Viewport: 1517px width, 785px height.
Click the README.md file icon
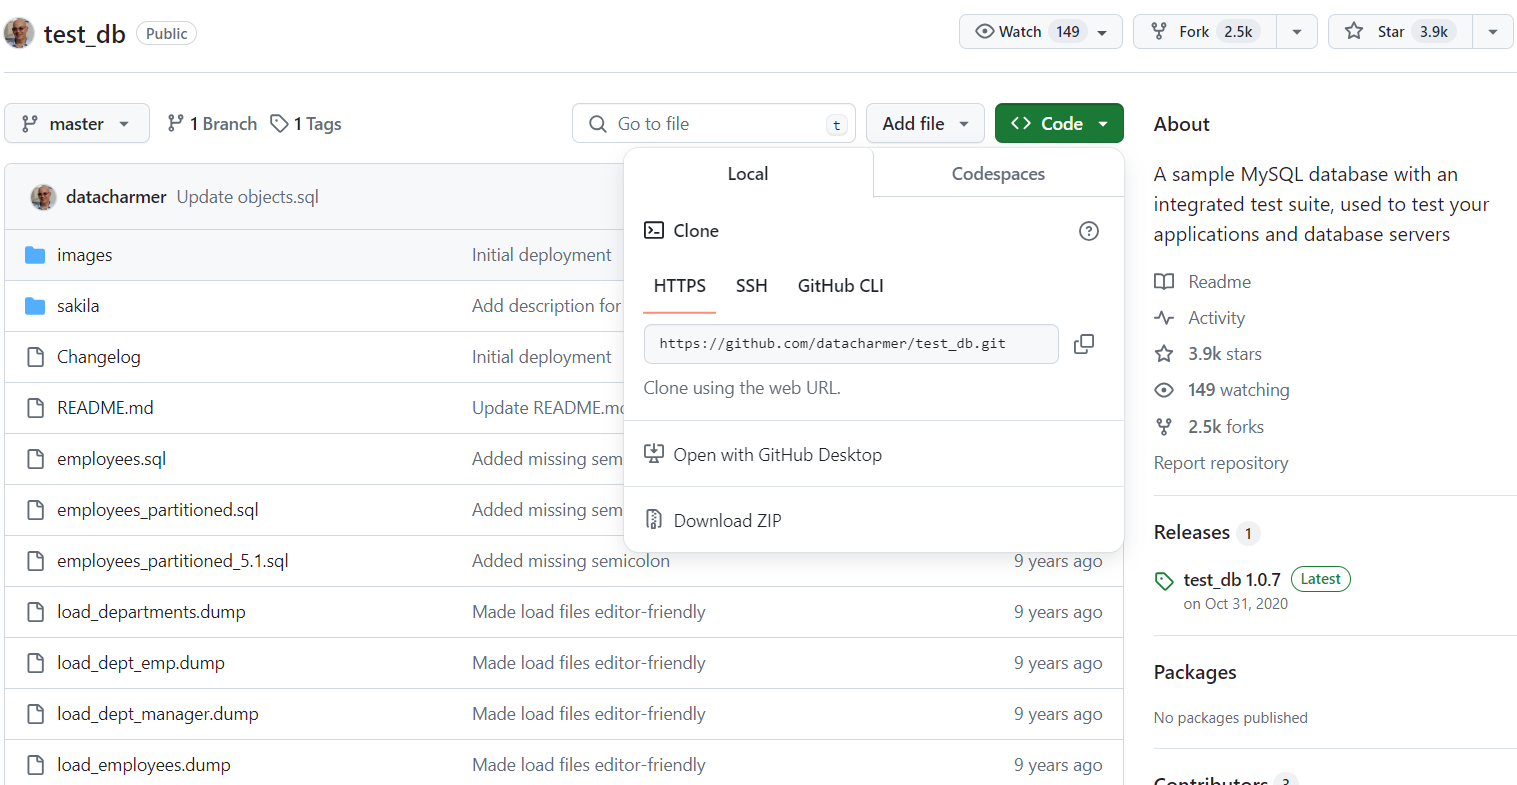pyautogui.click(x=35, y=408)
